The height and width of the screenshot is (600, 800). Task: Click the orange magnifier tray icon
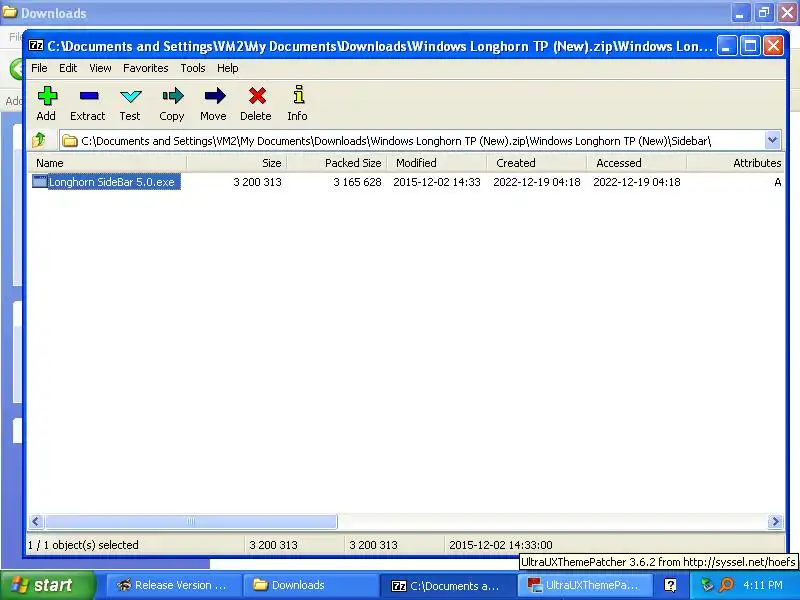pyautogui.click(x=726, y=585)
